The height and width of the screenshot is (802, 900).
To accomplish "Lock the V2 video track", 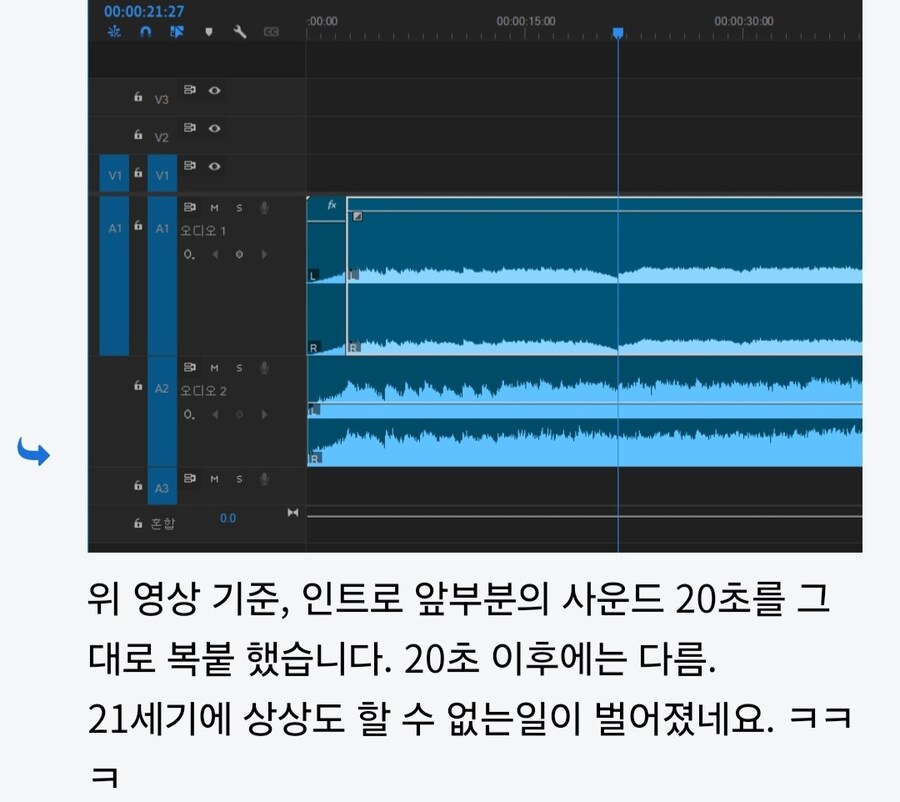I will [x=137, y=134].
